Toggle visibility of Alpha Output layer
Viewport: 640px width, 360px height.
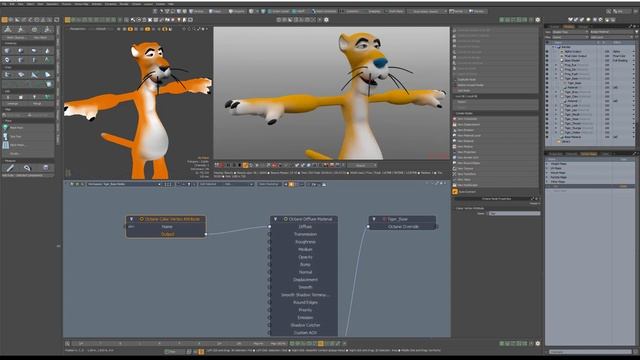coord(547,51)
